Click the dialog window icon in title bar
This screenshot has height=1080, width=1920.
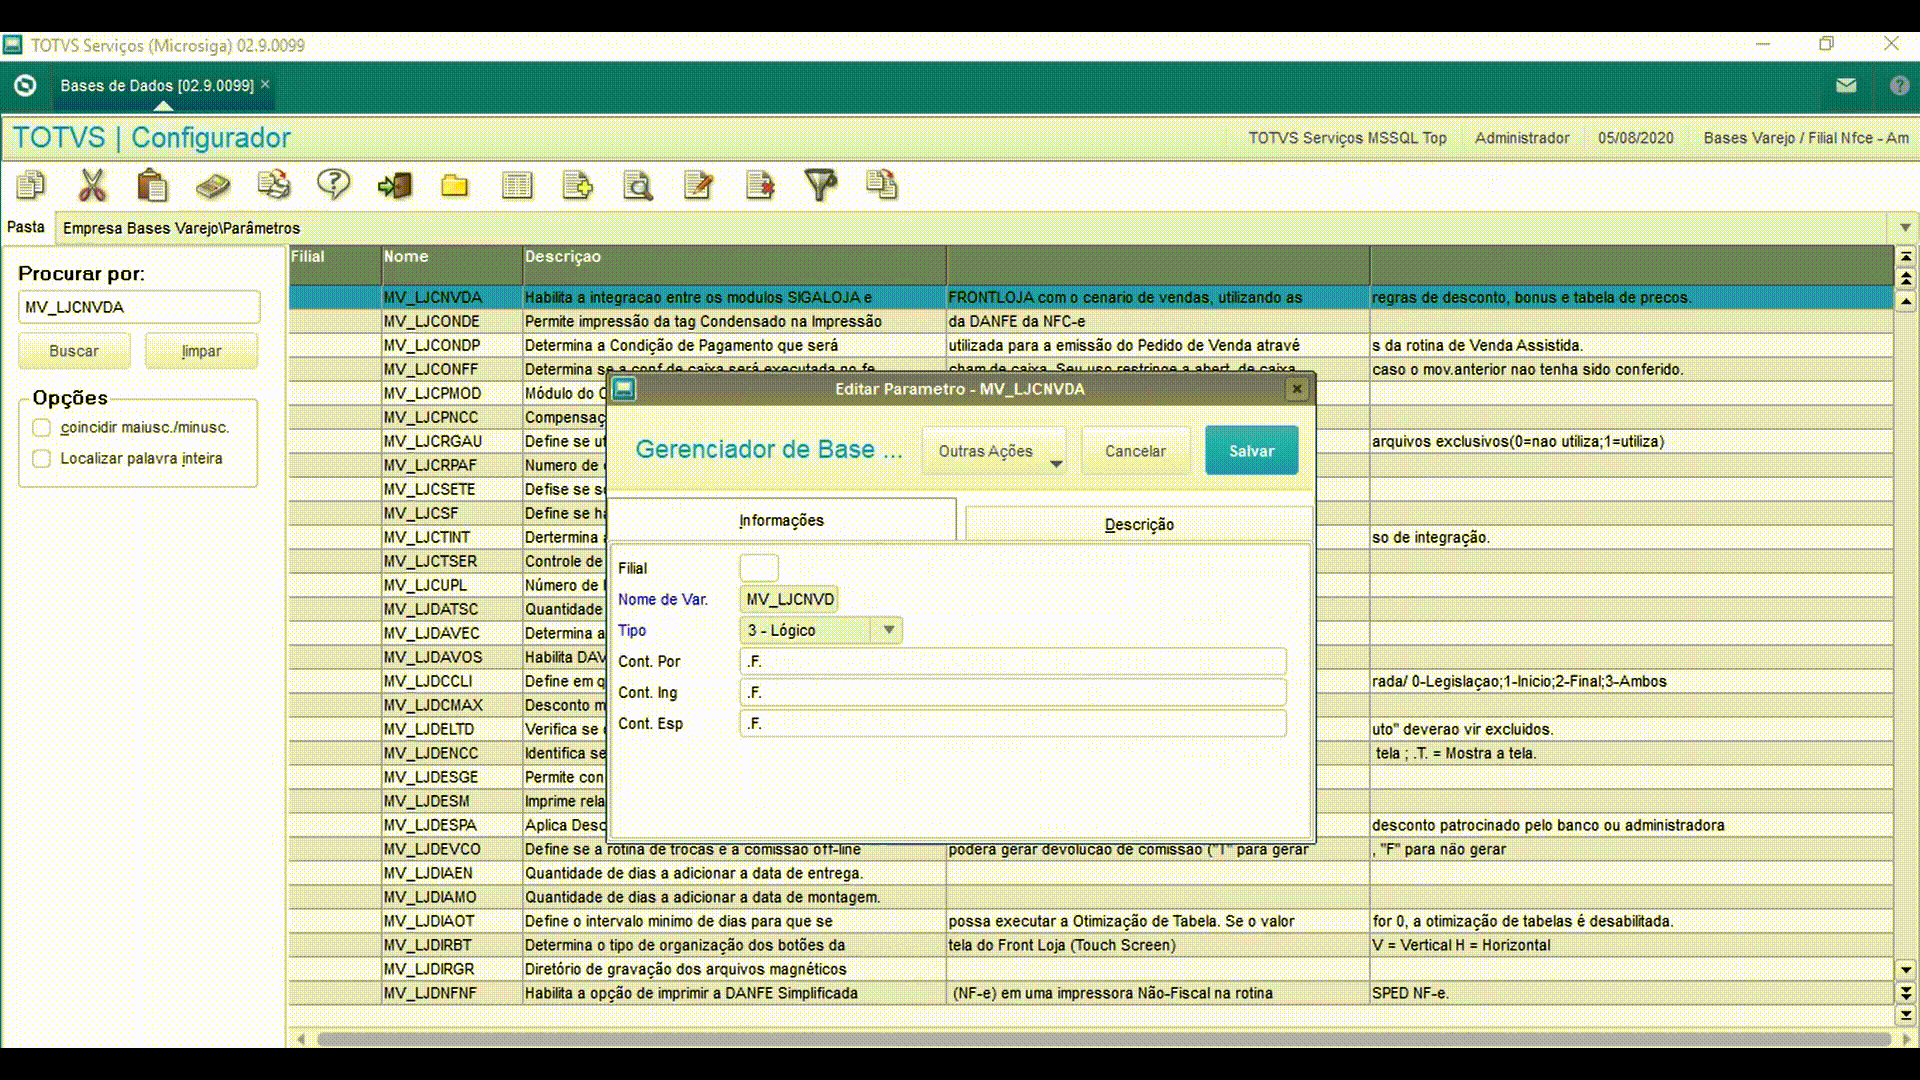coord(624,389)
